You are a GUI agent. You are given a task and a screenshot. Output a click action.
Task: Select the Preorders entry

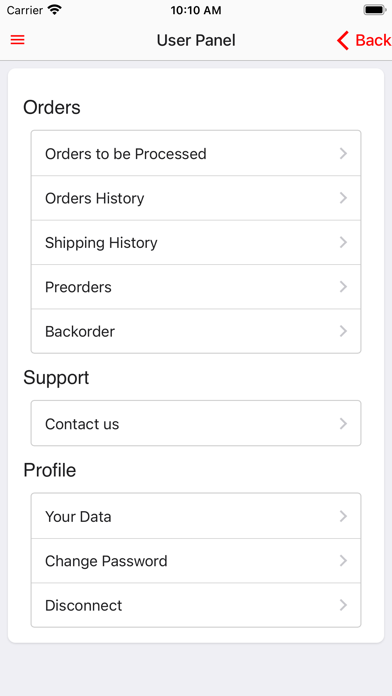click(x=196, y=287)
